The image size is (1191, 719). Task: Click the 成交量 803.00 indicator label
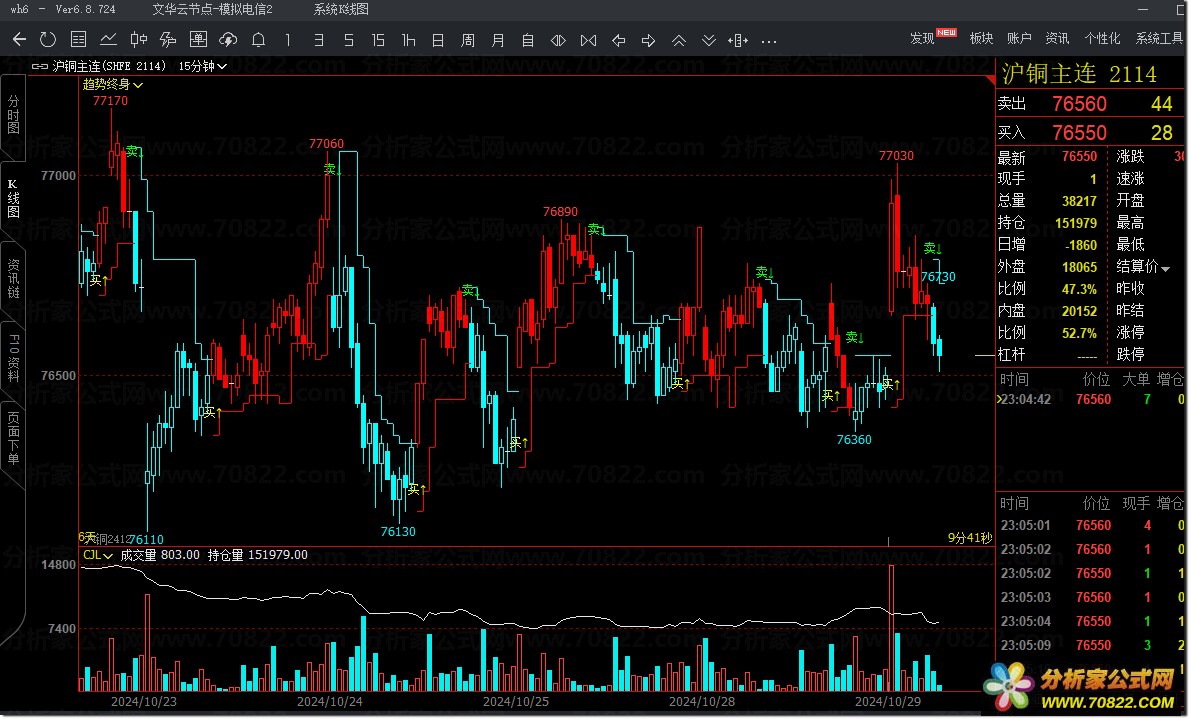160,555
